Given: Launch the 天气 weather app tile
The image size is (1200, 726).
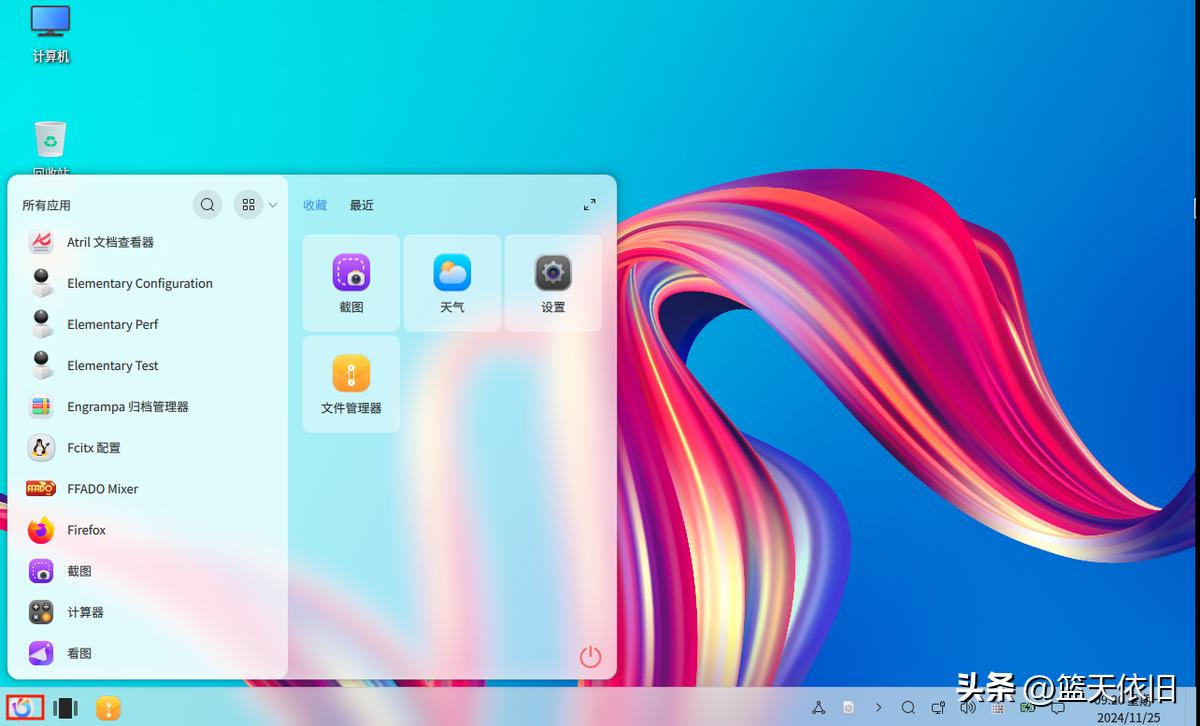Looking at the screenshot, I should coord(452,282).
